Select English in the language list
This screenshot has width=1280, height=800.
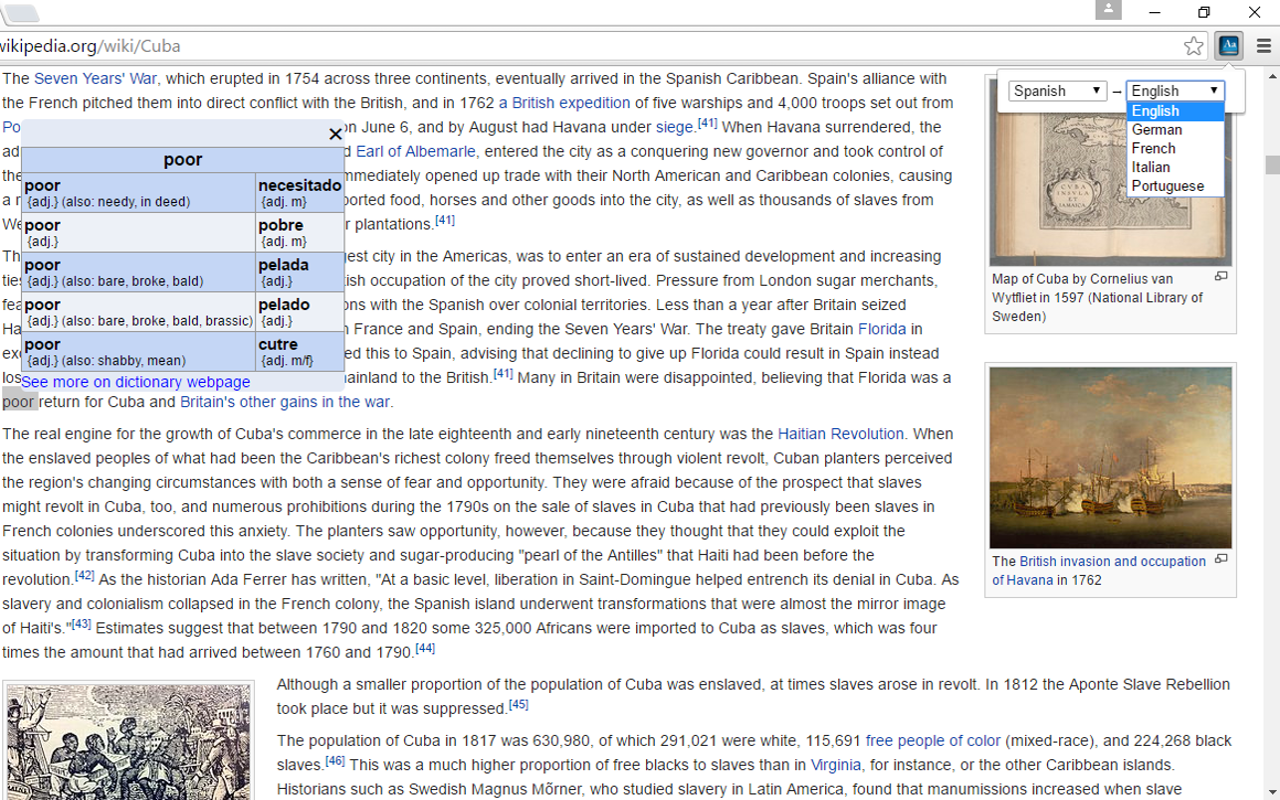coord(1175,111)
